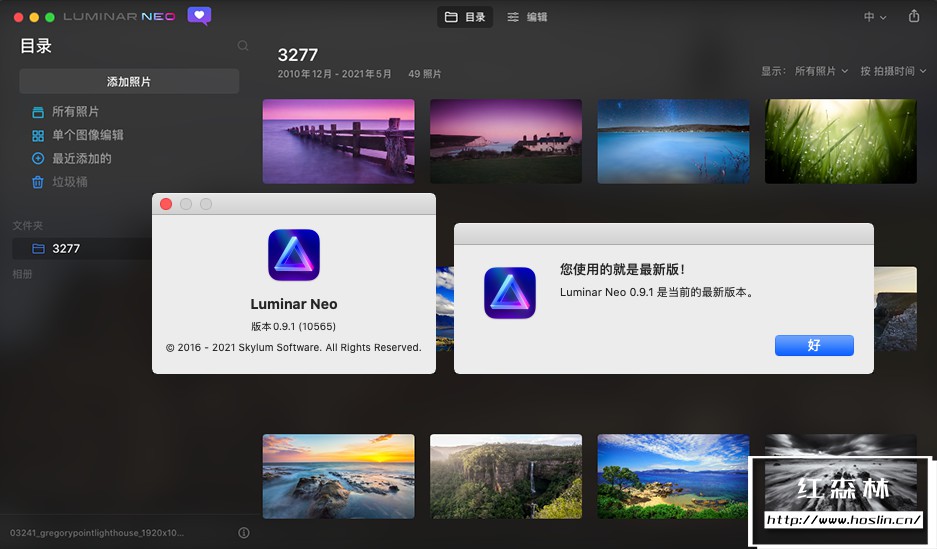Click Luminar Neo logo in About window
Image resolution: width=937 pixels, height=549 pixels.
(293, 255)
